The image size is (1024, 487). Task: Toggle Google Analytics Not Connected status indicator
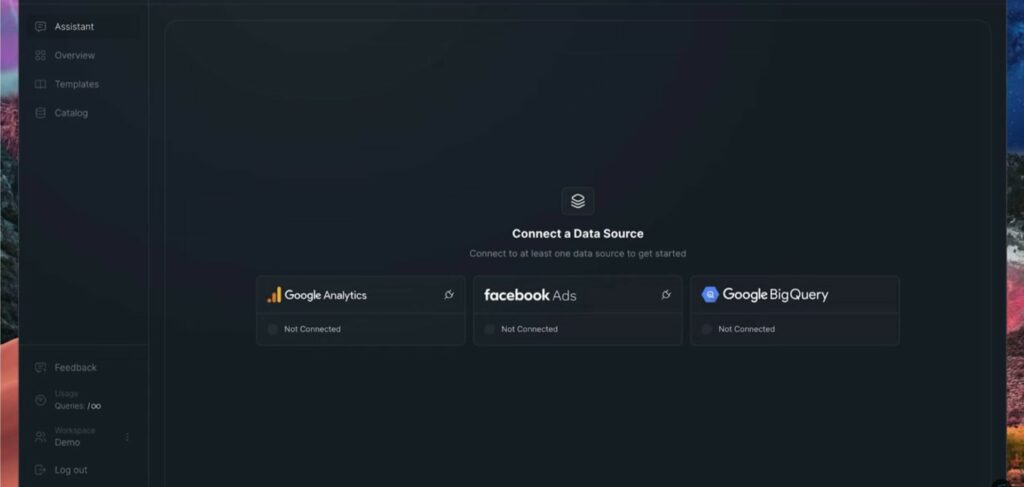click(273, 329)
